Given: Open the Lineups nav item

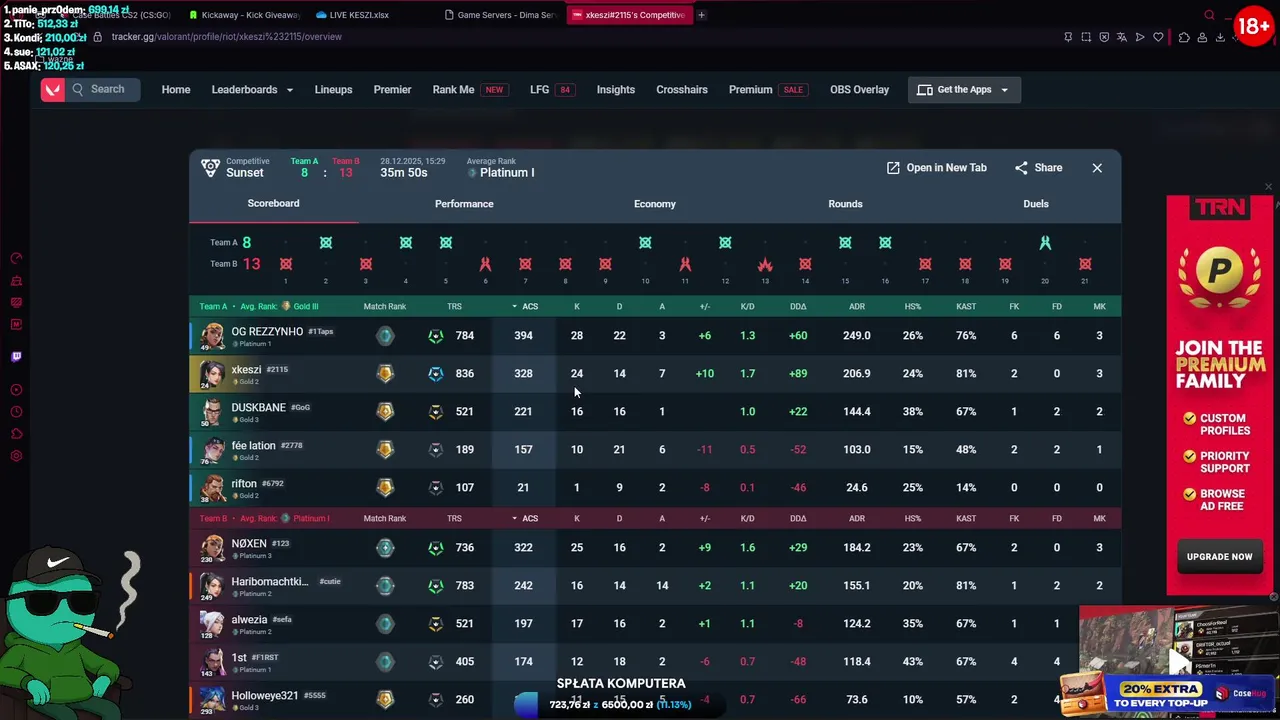Looking at the screenshot, I should [x=333, y=90].
